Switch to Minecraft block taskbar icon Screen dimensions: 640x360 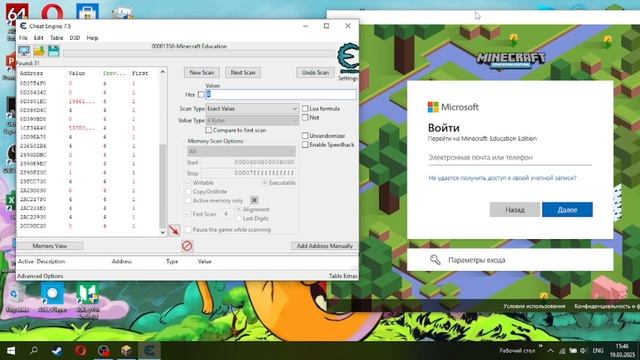[127, 351]
